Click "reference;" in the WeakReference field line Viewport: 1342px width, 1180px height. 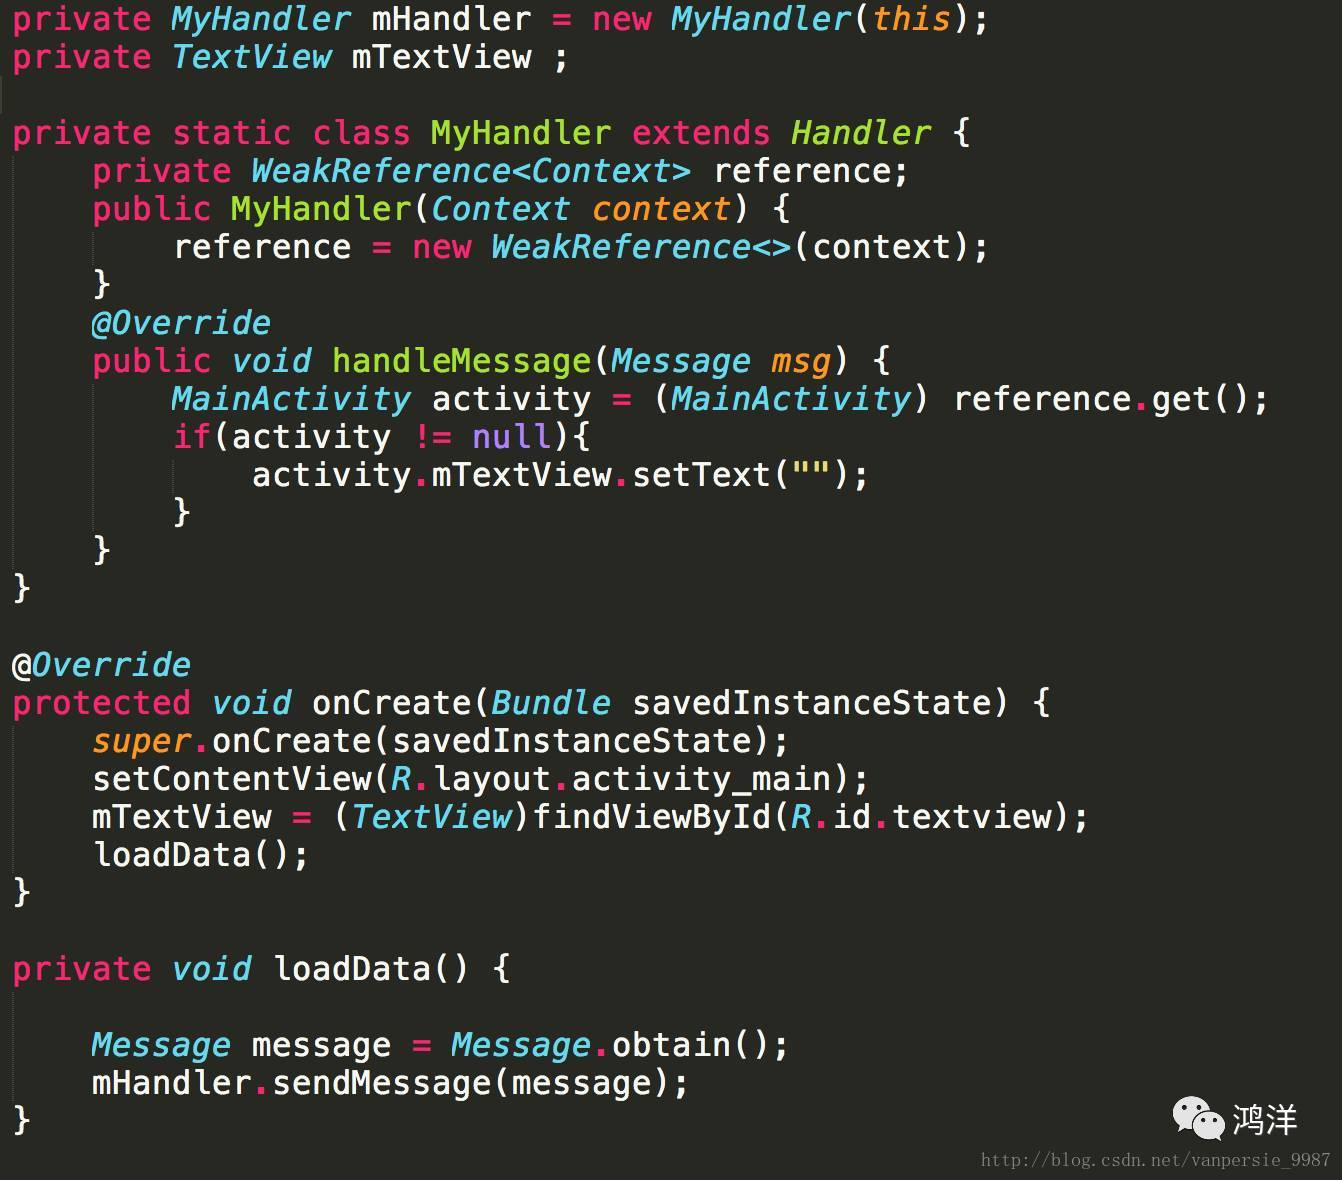tap(811, 171)
